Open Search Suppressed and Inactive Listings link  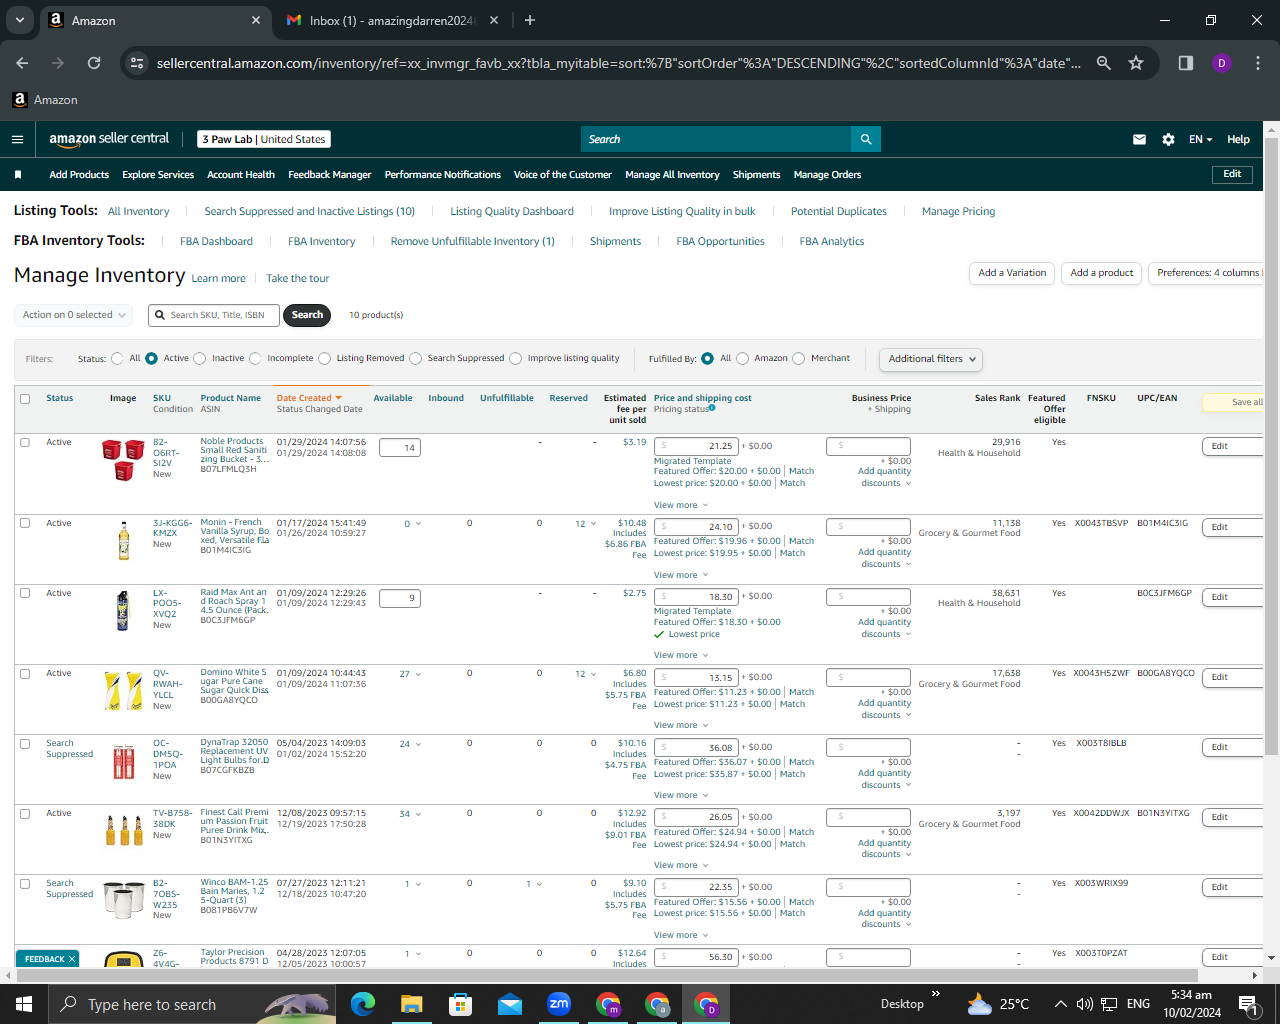(309, 212)
